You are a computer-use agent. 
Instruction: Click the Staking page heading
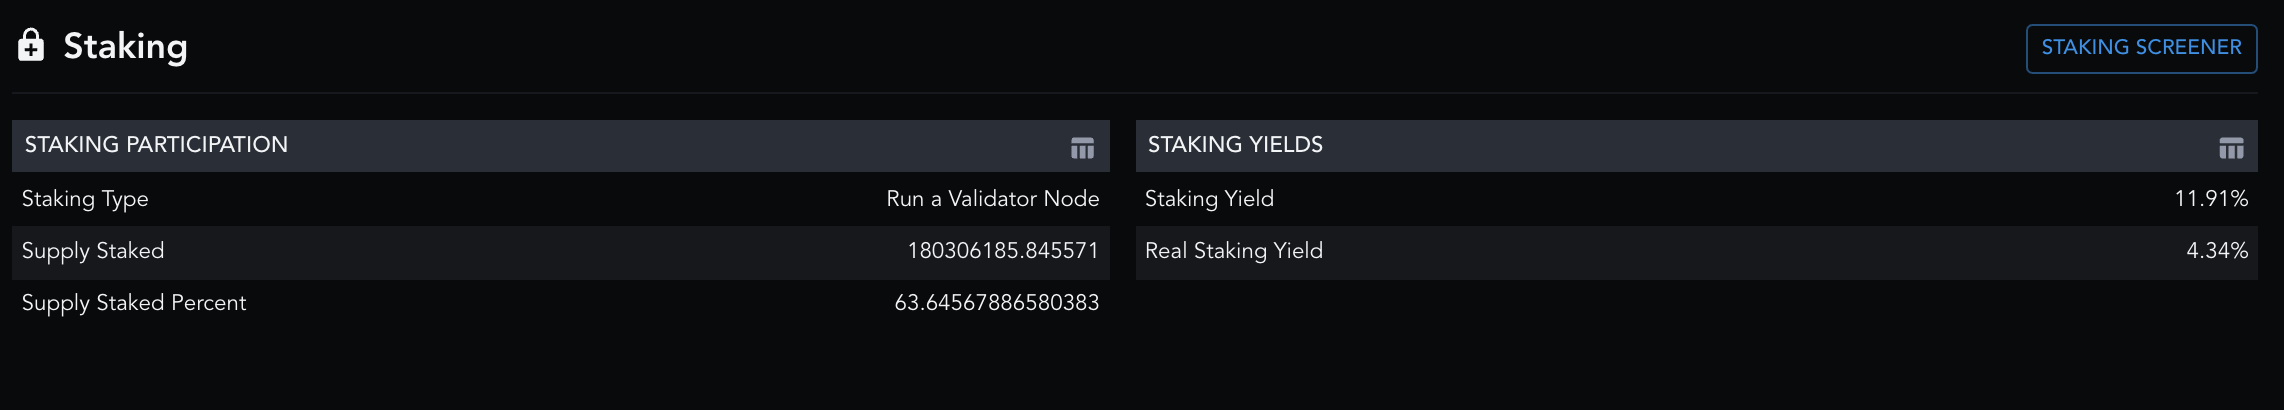tap(125, 46)
